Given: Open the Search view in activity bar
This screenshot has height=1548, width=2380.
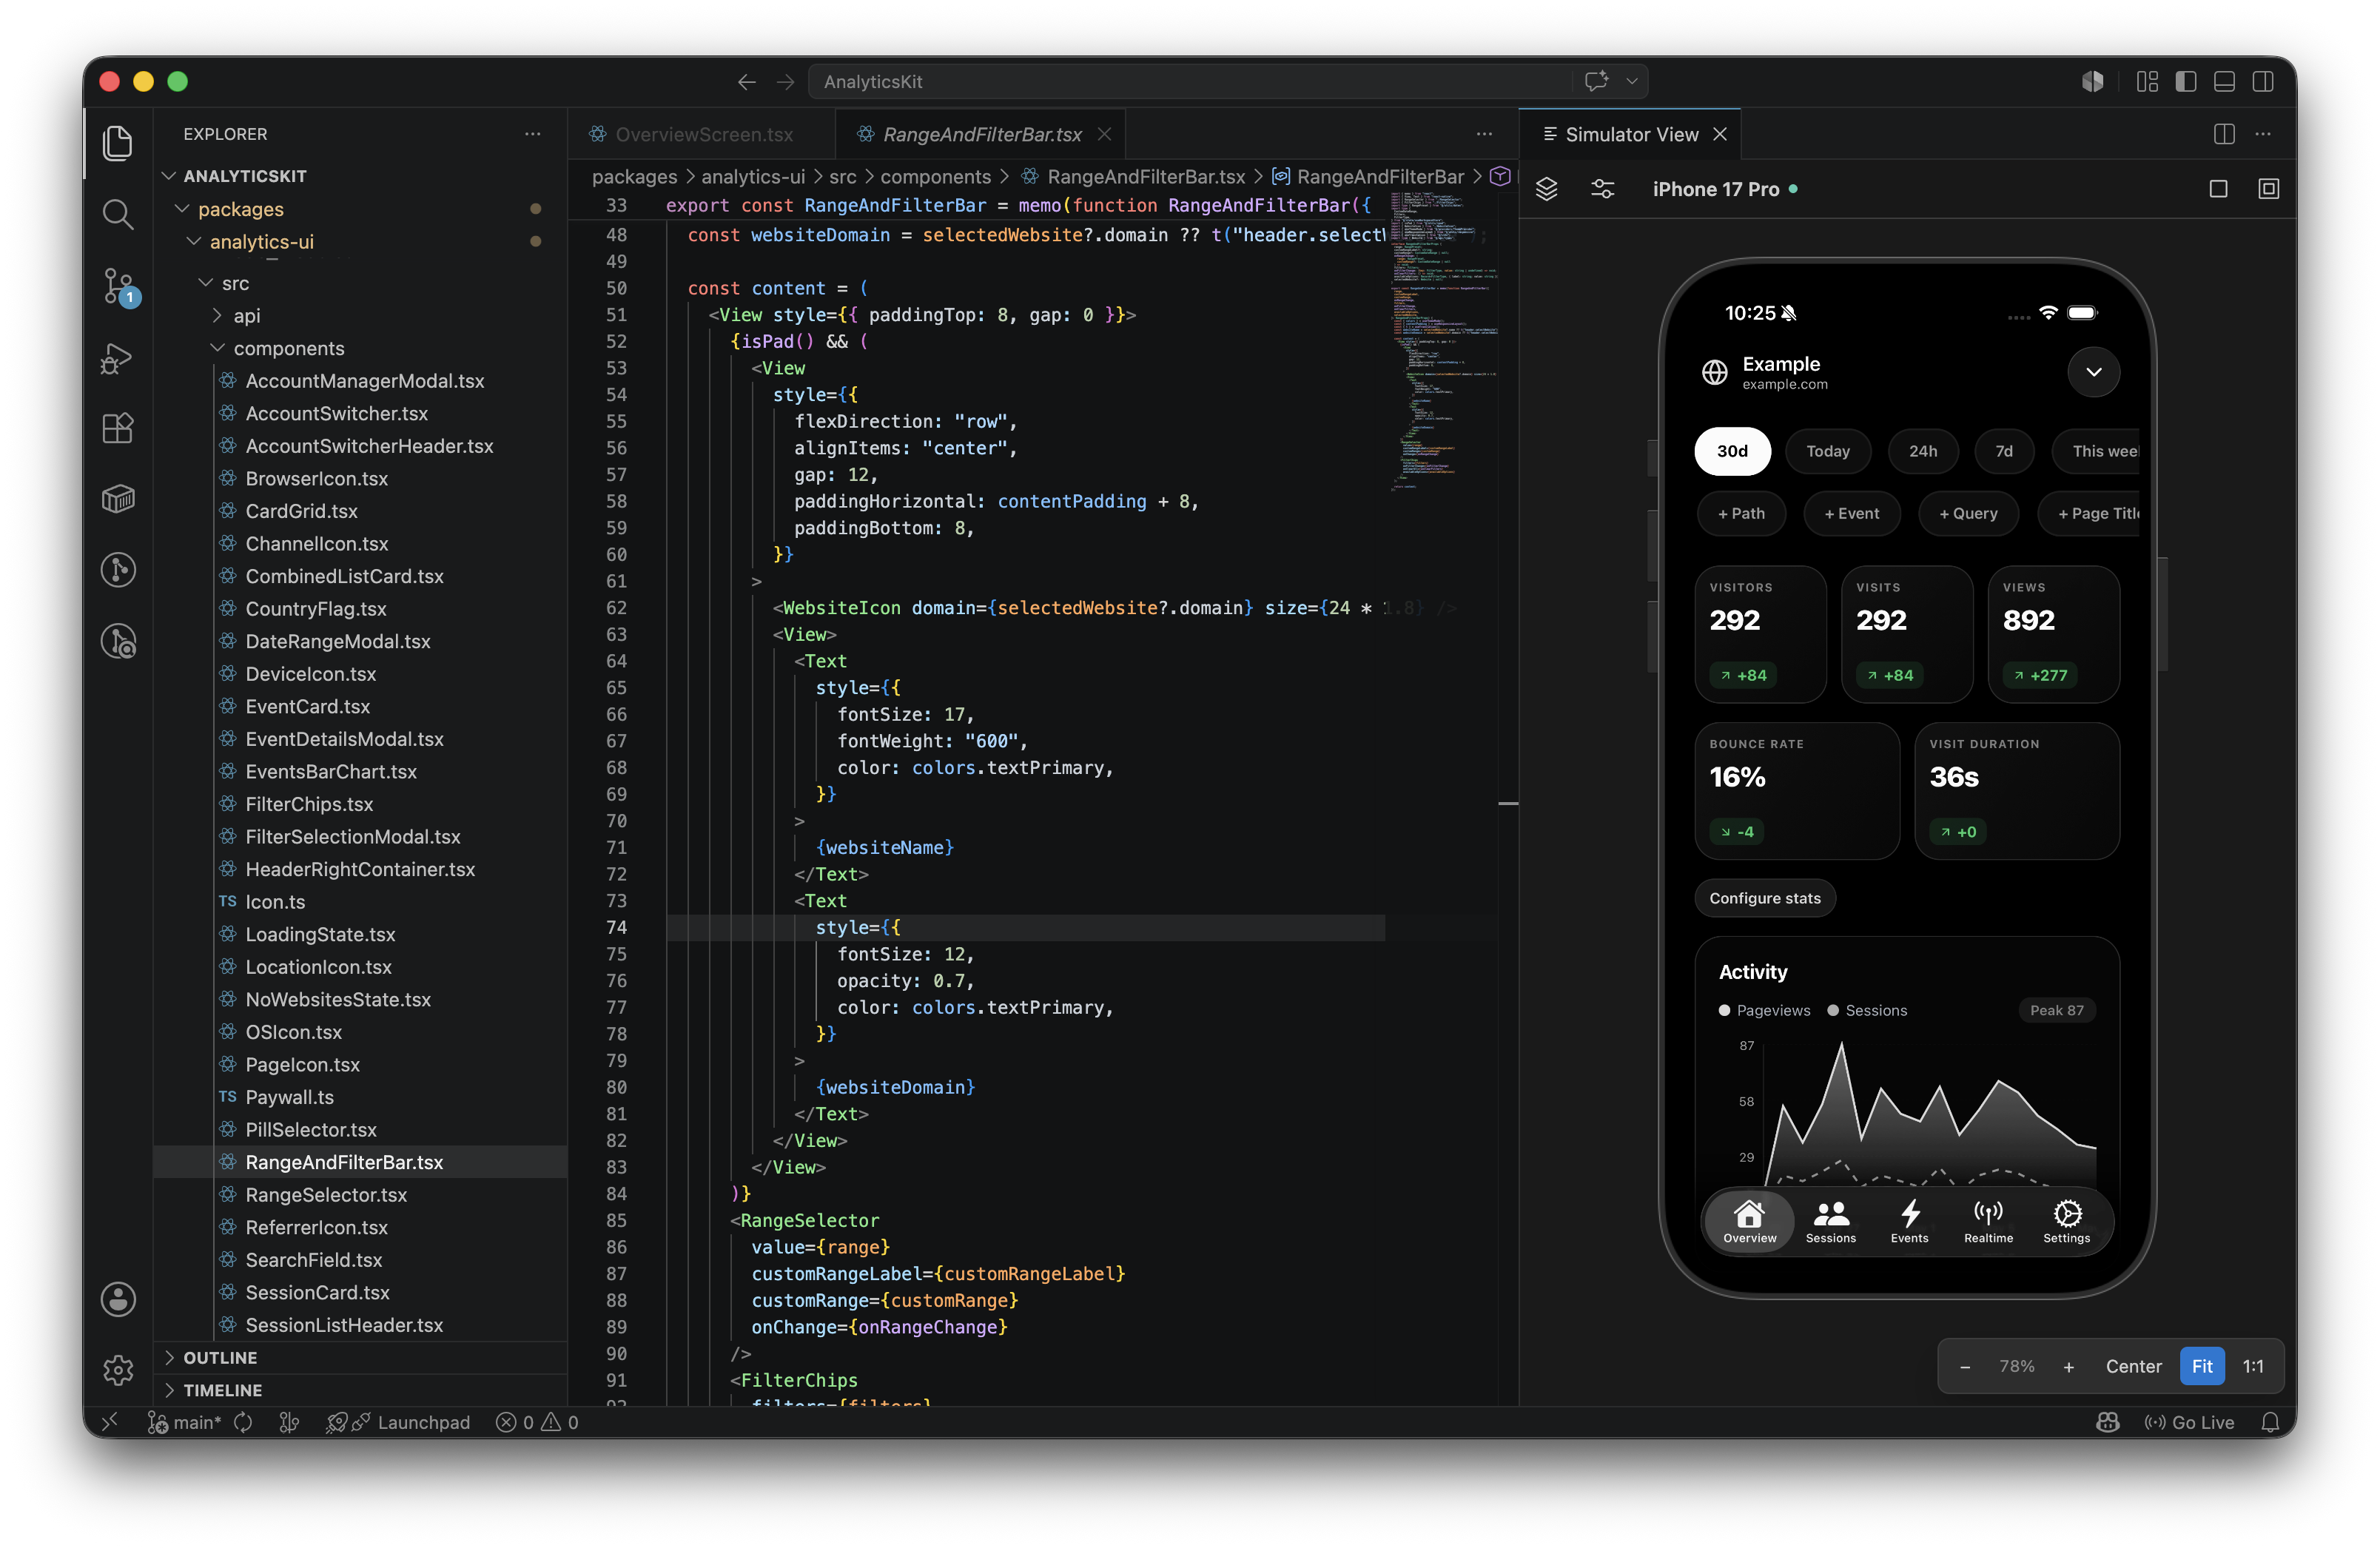Looking at the screenshot, I should [118, 213].
